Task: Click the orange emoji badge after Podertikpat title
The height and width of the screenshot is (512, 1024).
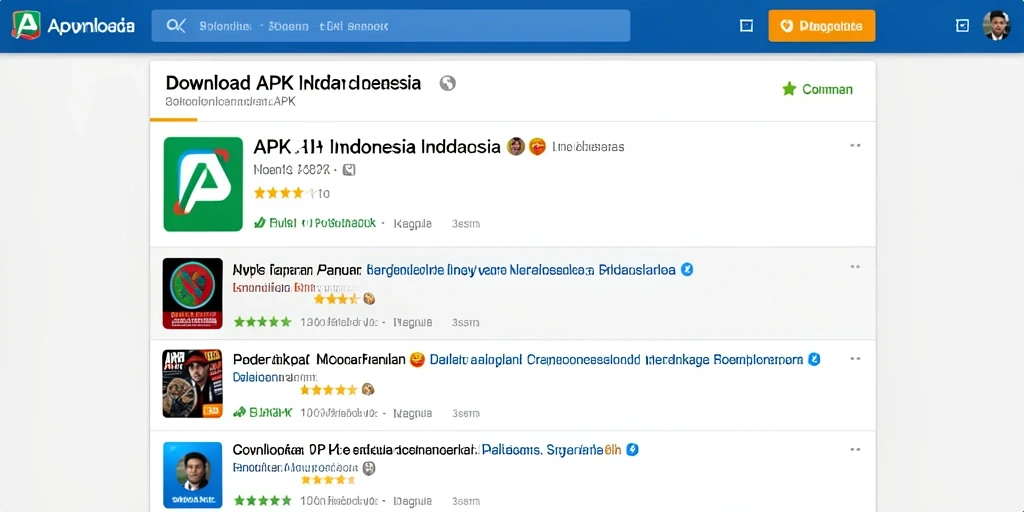Action: 417,360
